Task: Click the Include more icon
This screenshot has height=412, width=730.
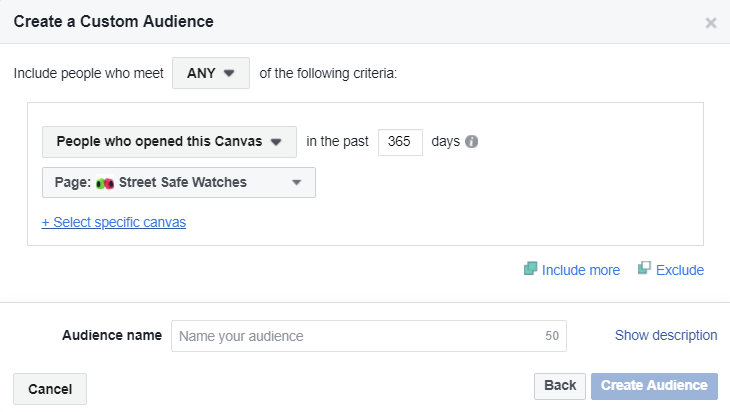Action: pos(530,269)
